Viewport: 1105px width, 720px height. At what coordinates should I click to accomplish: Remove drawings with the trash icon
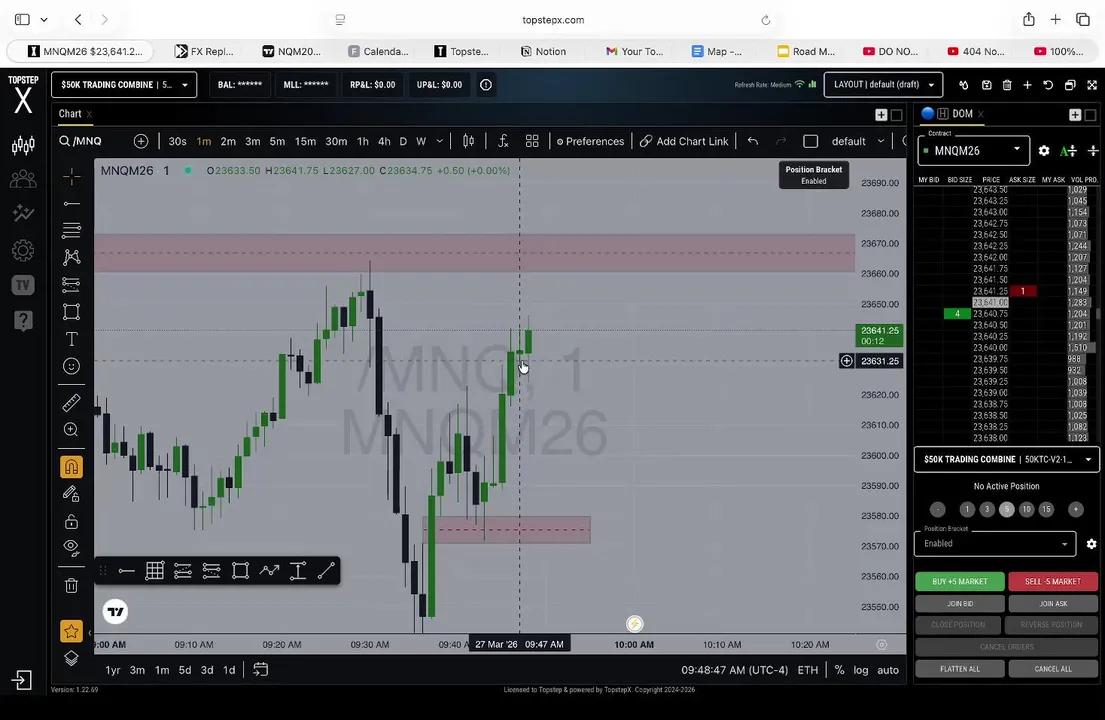[71, 585]
